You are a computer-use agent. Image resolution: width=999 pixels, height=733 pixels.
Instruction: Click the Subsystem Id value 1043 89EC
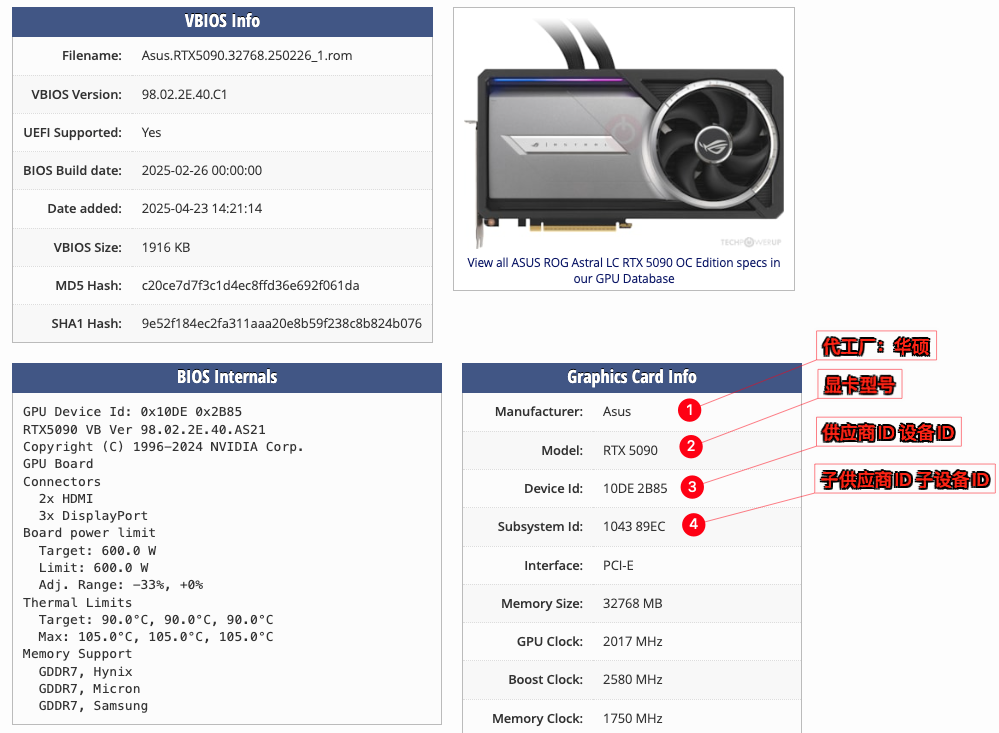click(x=634, y=526)
